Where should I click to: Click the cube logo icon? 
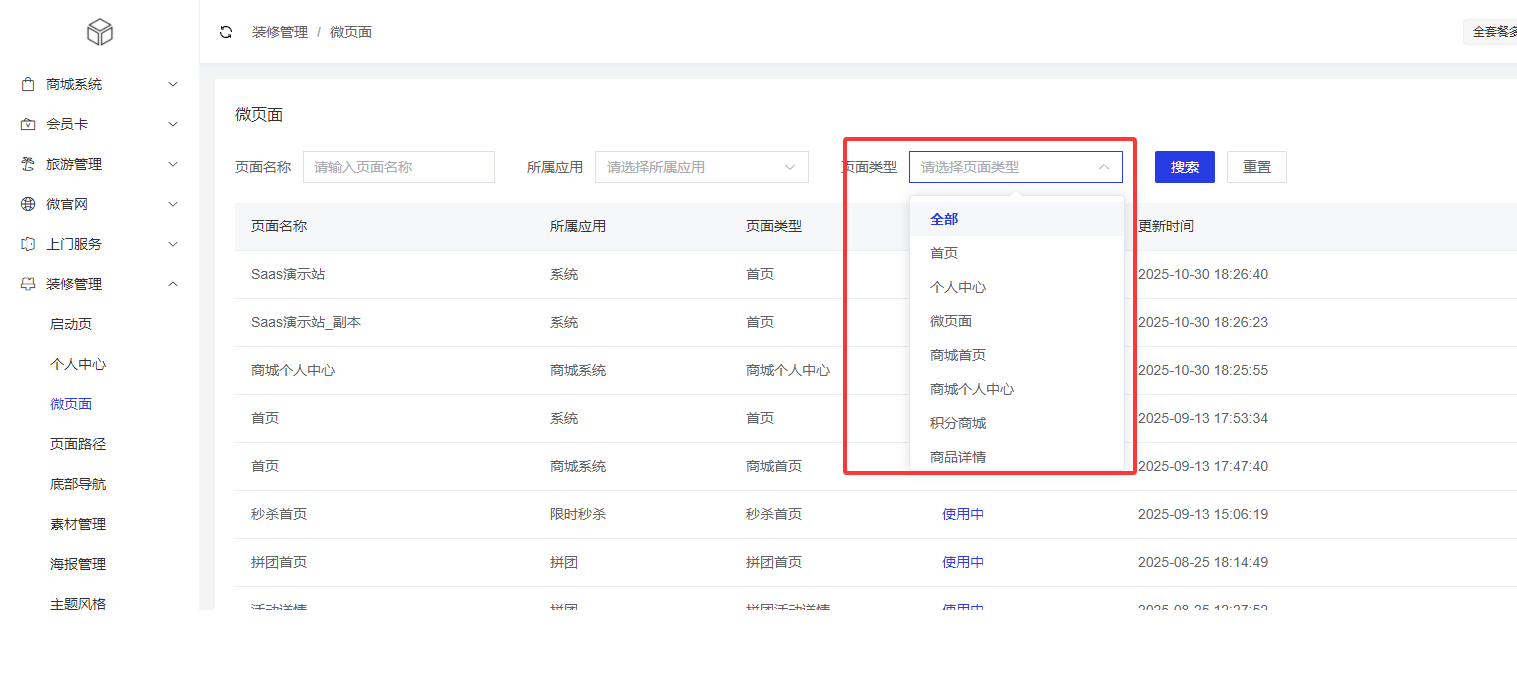coord(100,33)
